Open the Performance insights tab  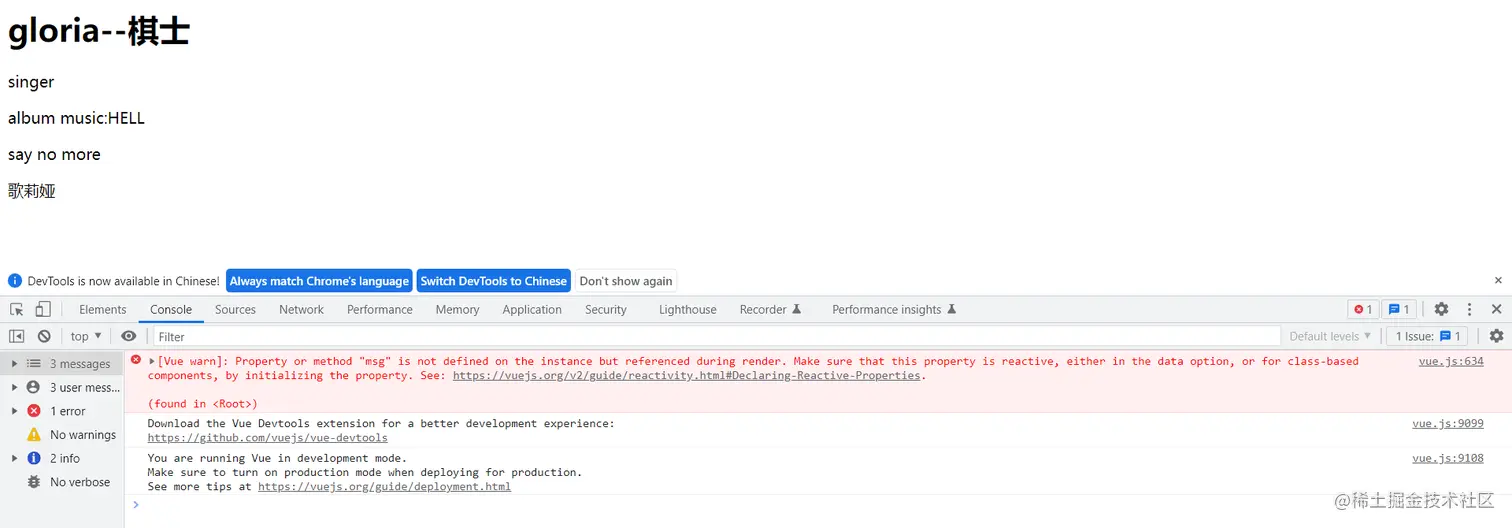click(x=894, y=310)
